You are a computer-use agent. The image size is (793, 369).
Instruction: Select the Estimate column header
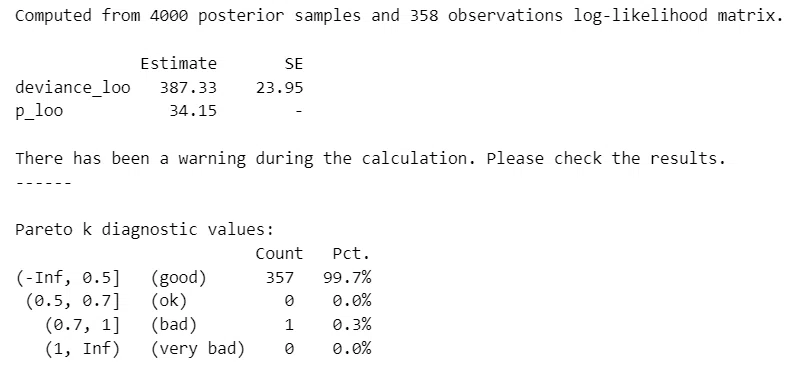pos(178,64)
